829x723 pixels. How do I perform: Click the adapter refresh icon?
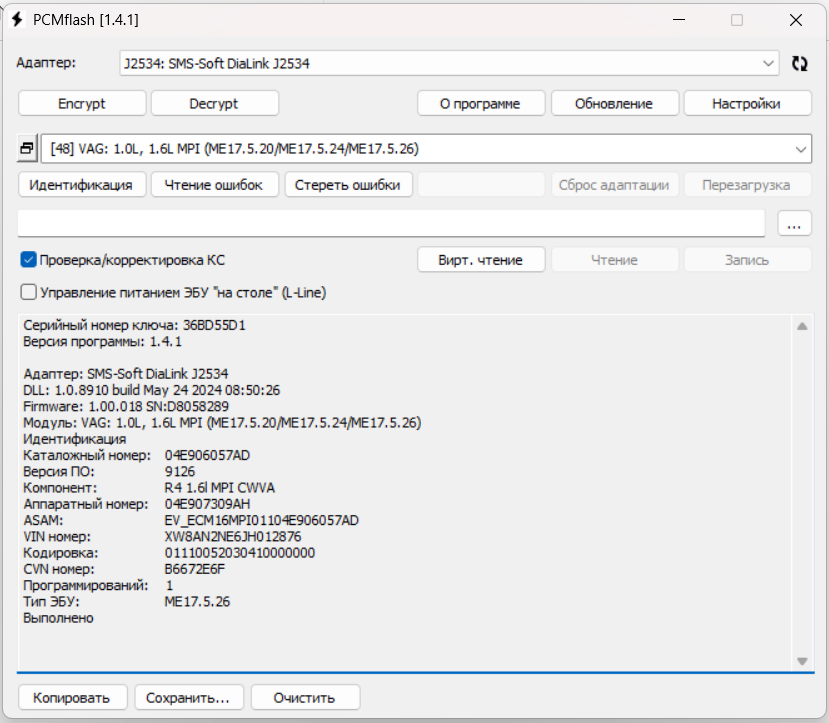tap(798, 62)
